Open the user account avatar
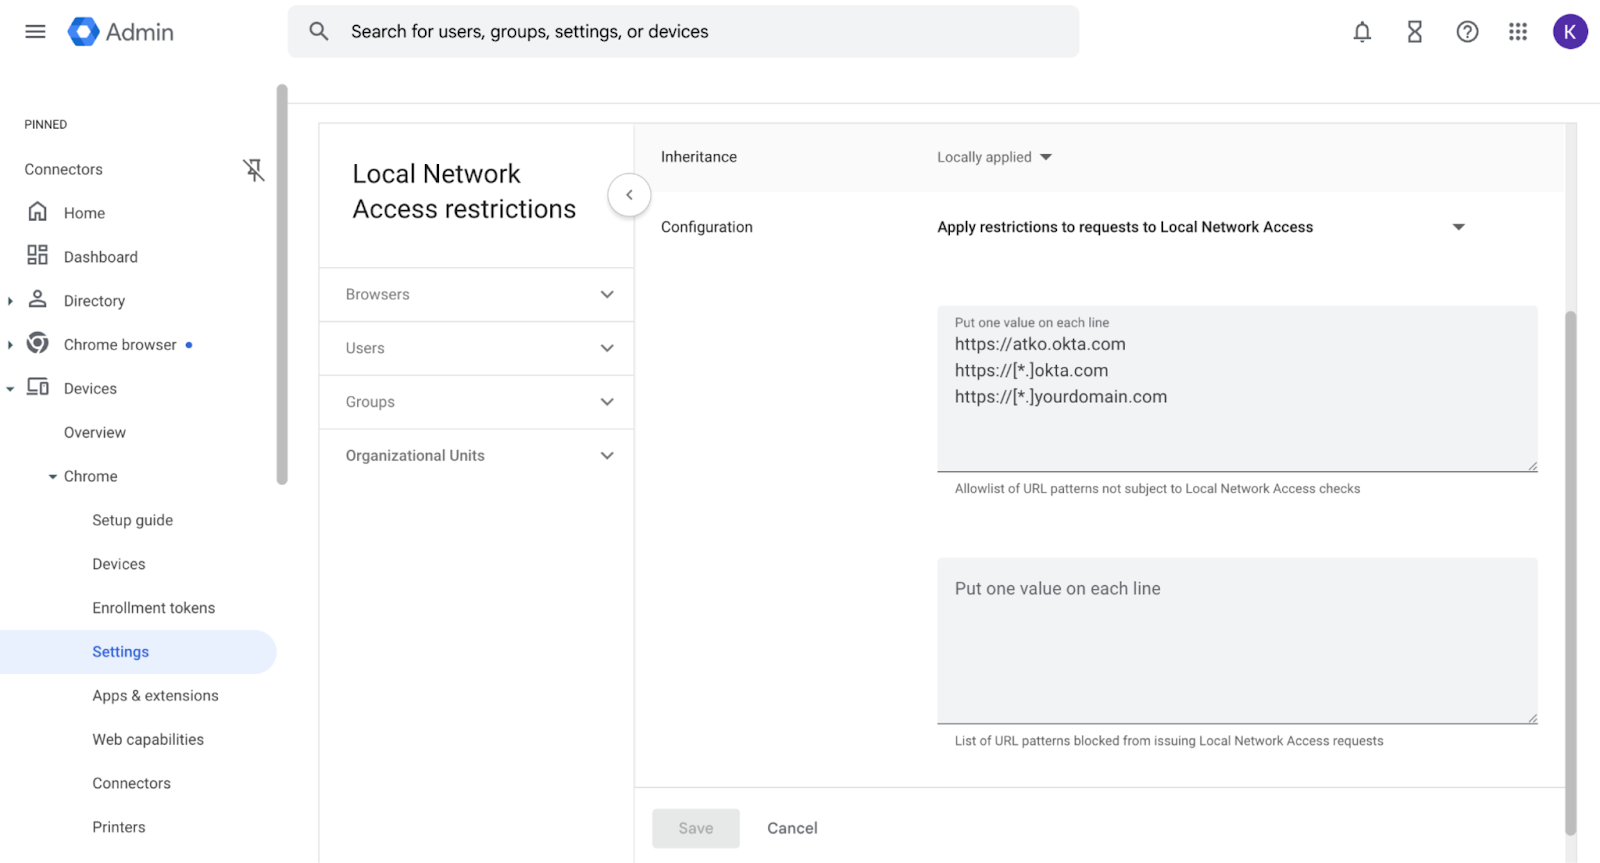The height and width of the screenshot is (863, 1600). pyautogui.click(x=1569, y=32)
